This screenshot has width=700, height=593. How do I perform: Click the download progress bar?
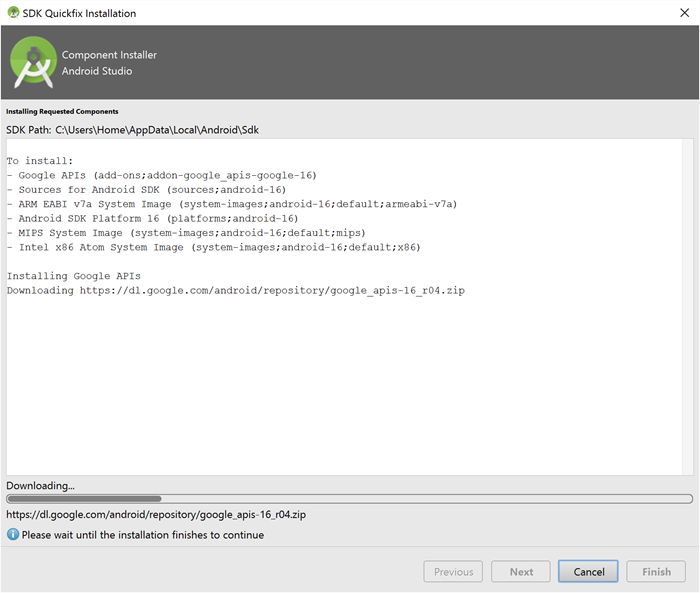pyautogui.click(x=350, y=499)
